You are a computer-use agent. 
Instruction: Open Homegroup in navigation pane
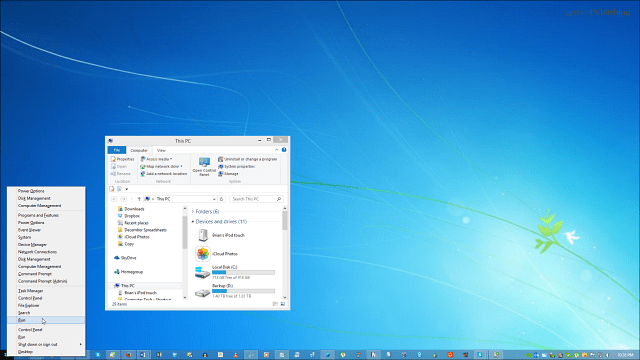point(128,272)
